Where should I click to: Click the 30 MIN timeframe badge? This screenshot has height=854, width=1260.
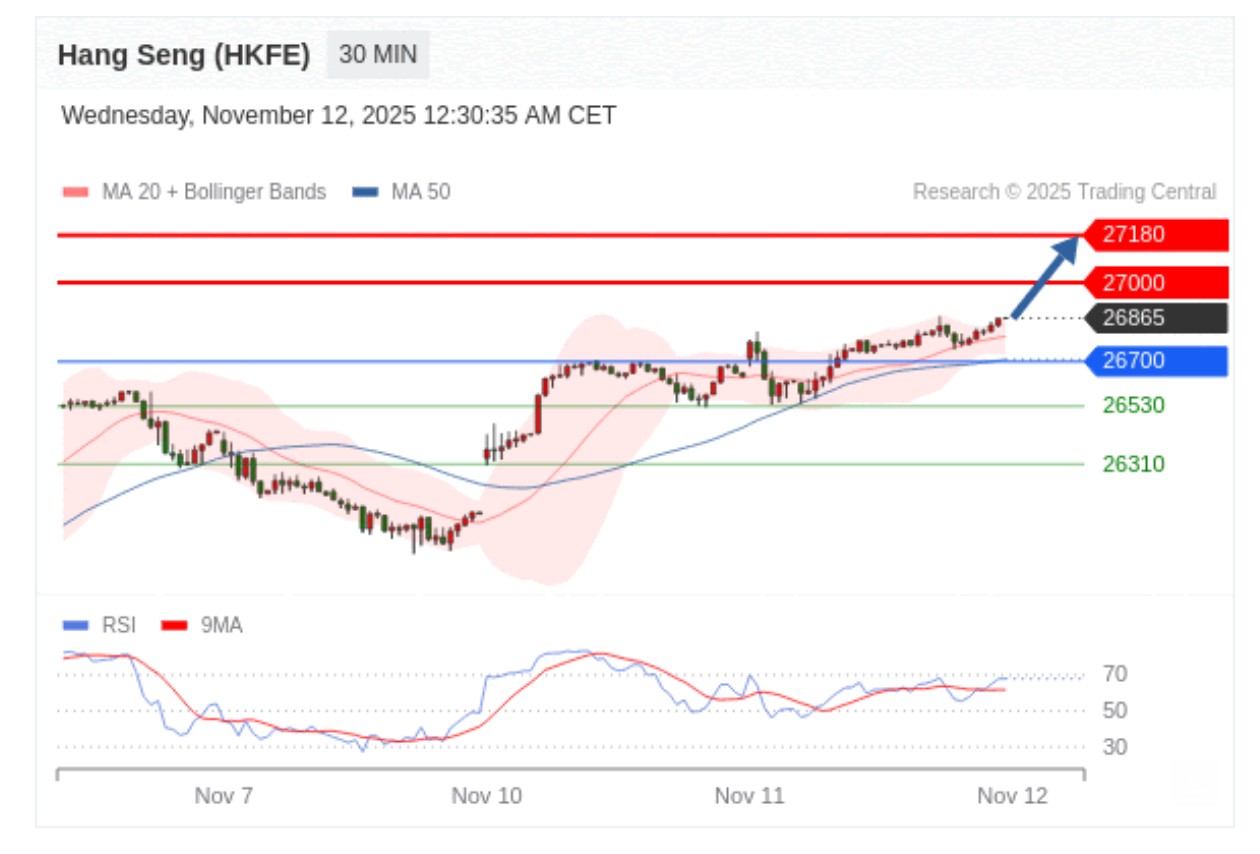tap(377, 55)
